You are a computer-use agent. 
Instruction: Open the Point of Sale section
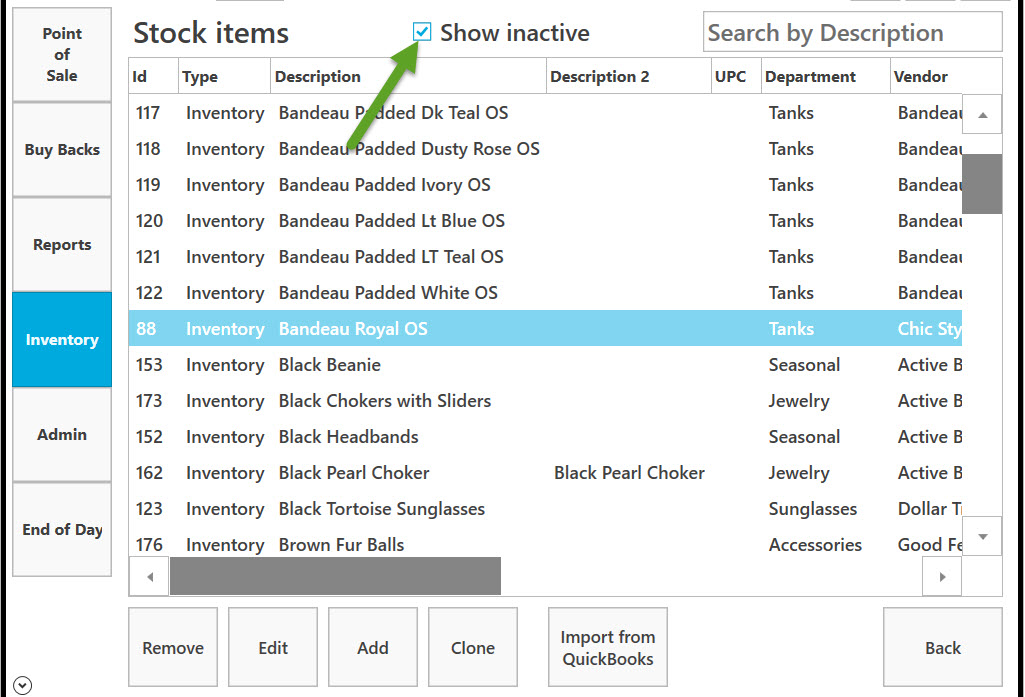coord(62,54)
